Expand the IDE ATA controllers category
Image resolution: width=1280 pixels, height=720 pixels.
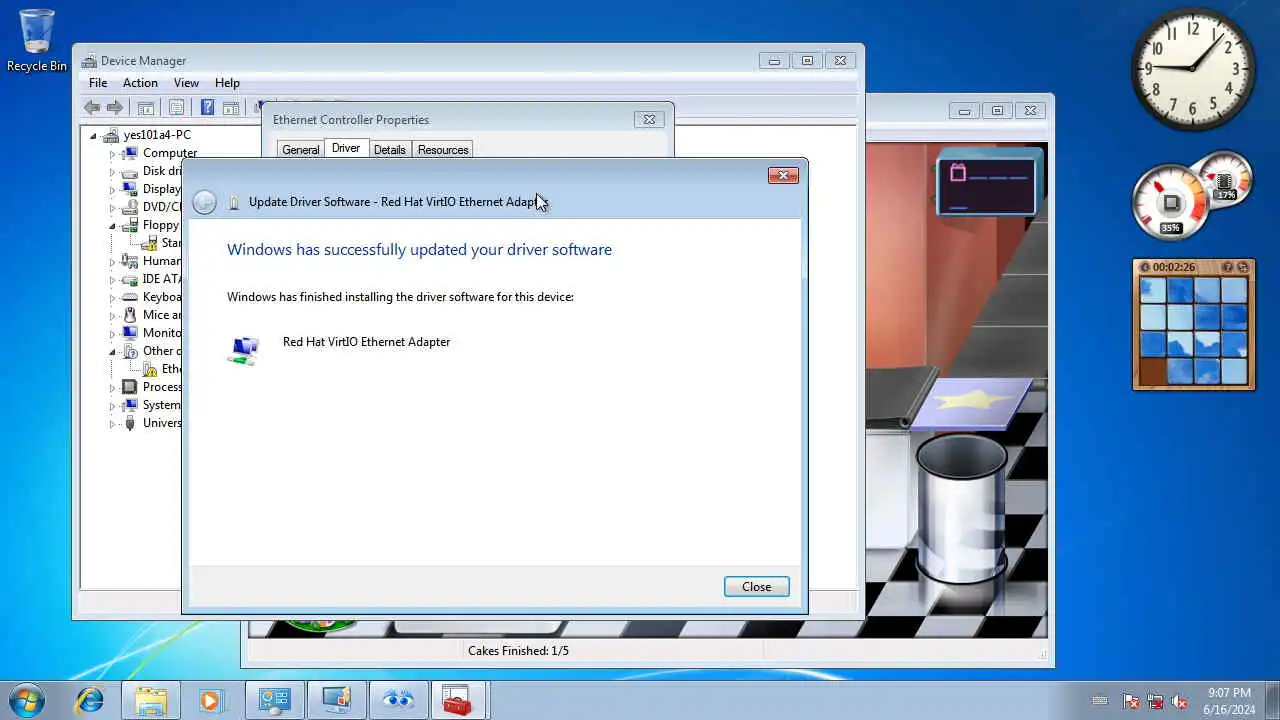112,280
